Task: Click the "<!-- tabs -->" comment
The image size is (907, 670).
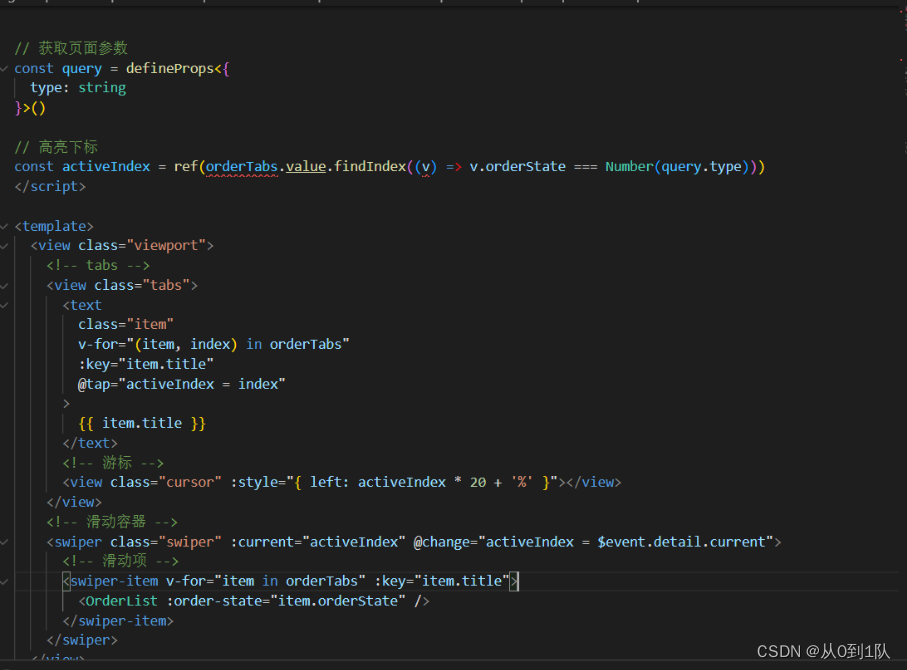Action: (x=98, y=265)
